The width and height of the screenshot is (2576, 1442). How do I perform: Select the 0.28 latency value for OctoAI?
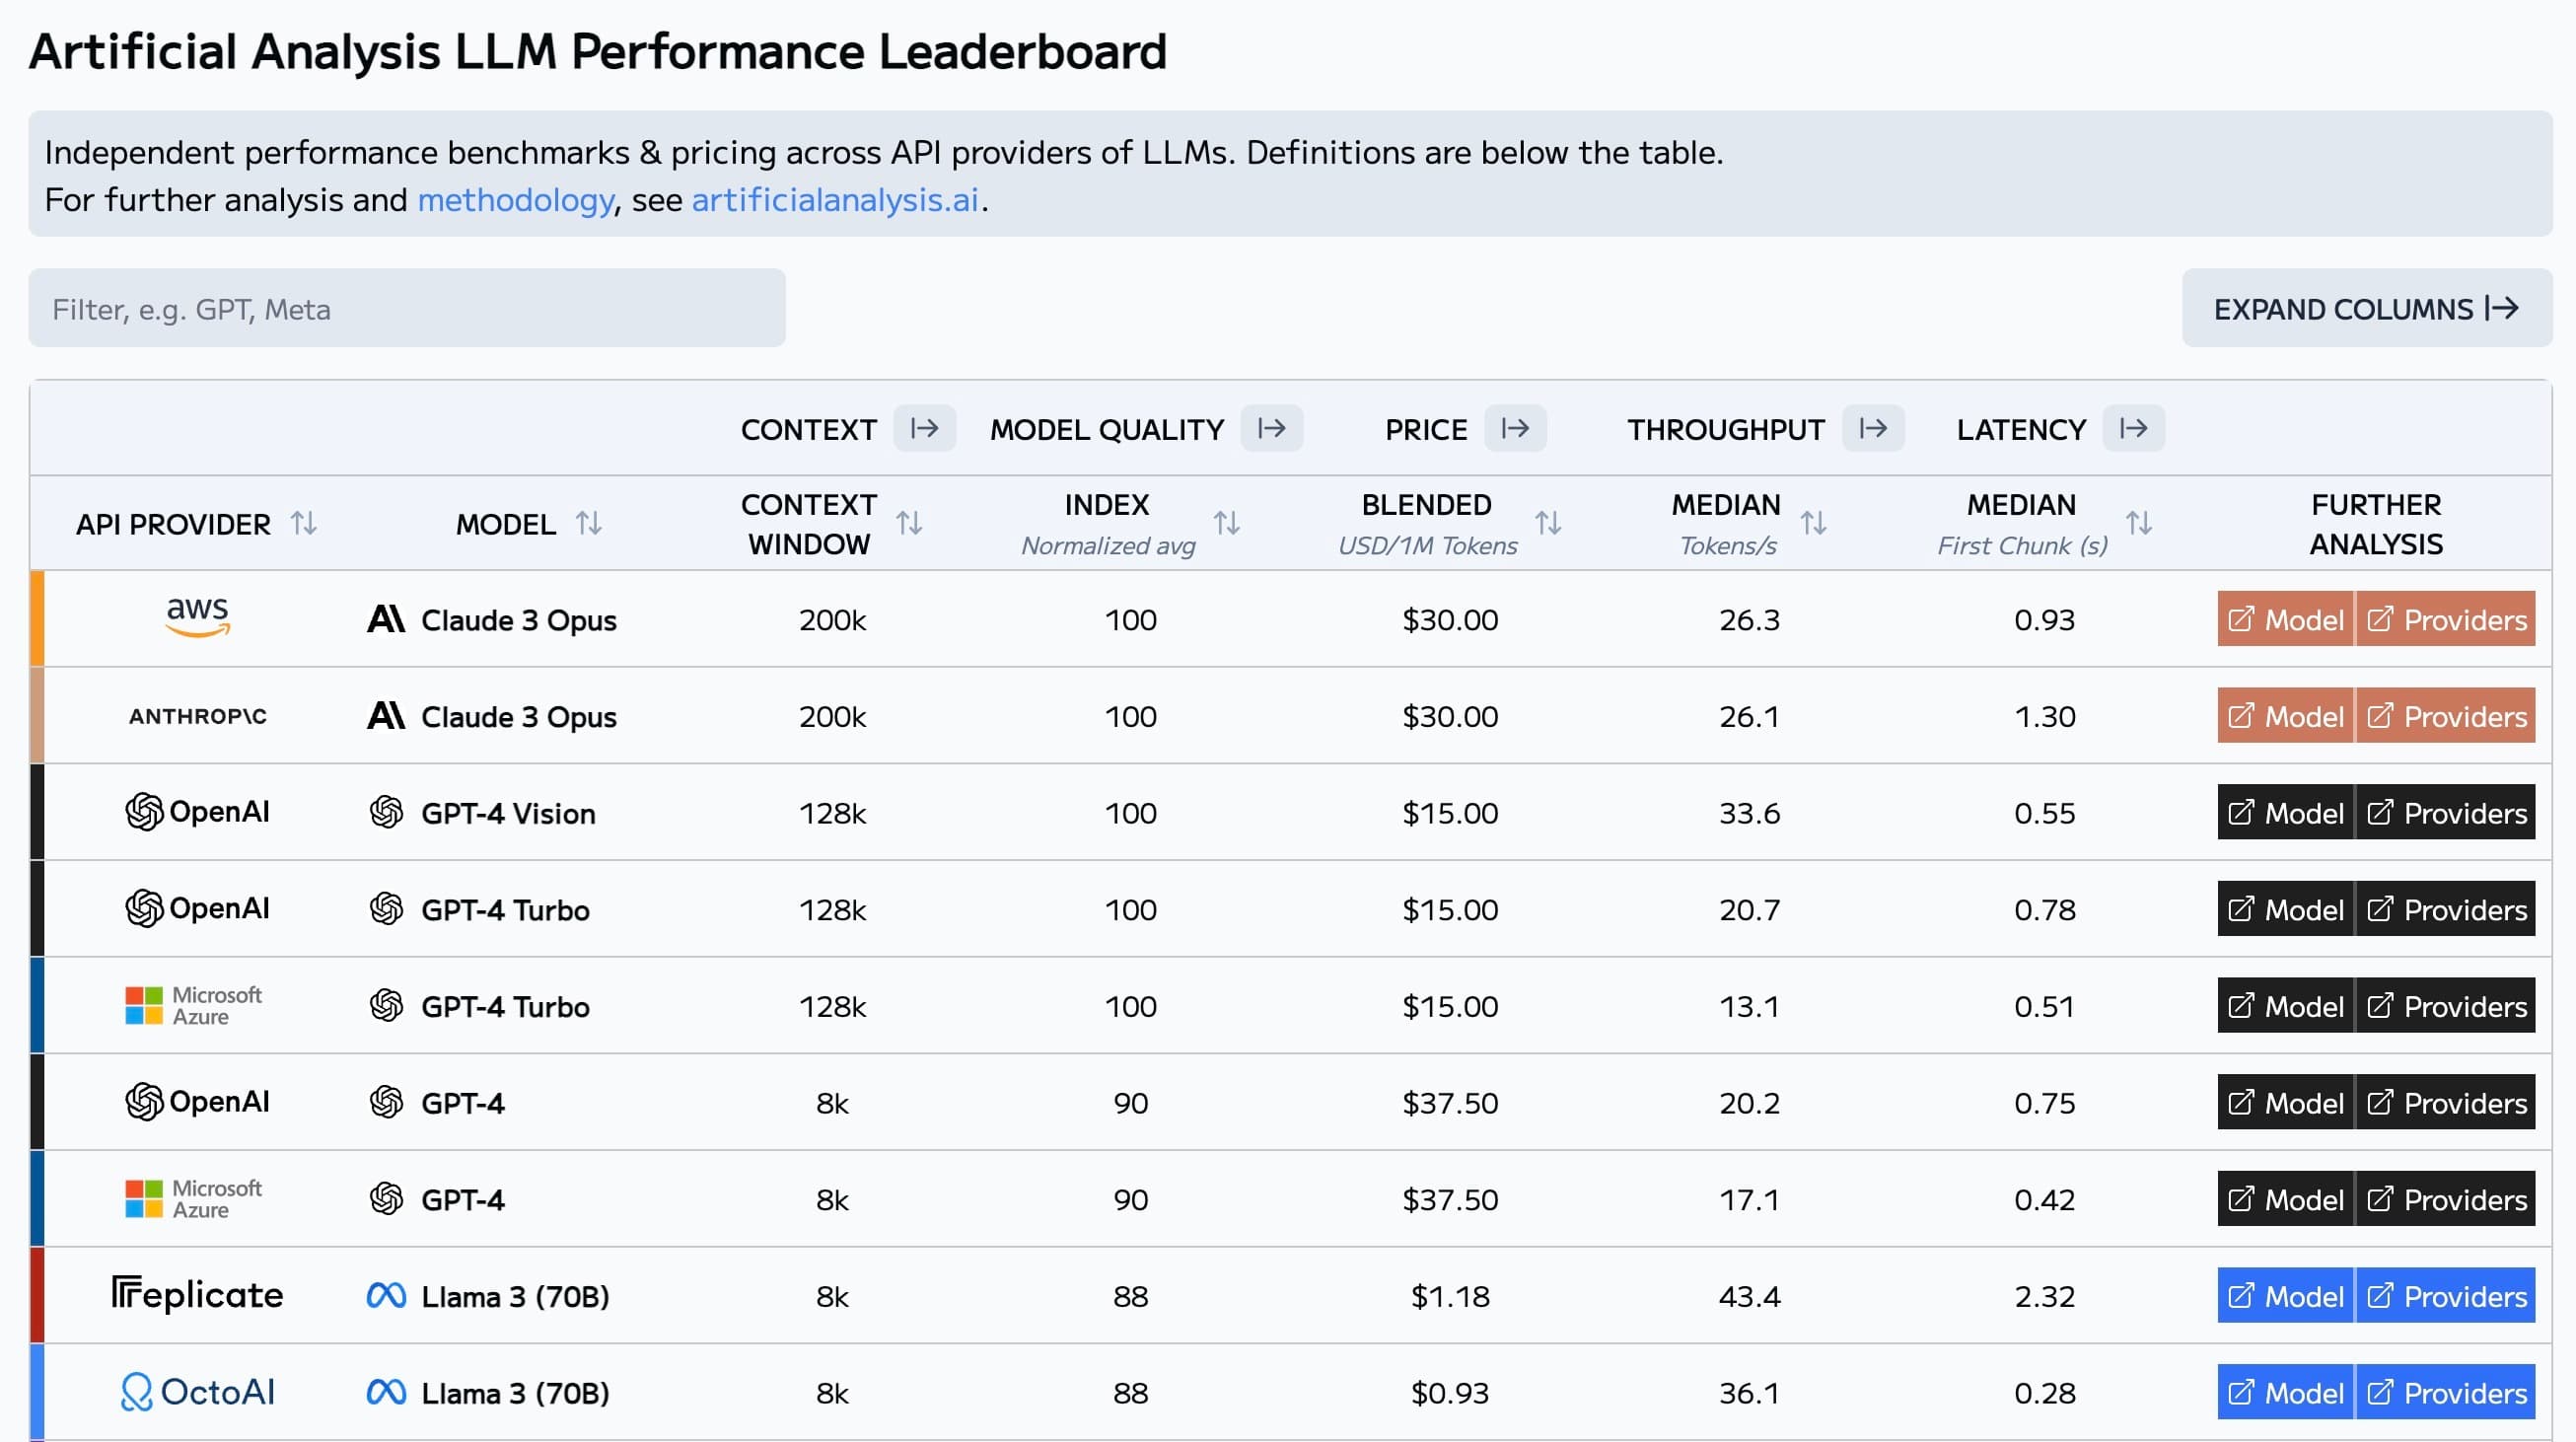click(x=2045, y=1393)
